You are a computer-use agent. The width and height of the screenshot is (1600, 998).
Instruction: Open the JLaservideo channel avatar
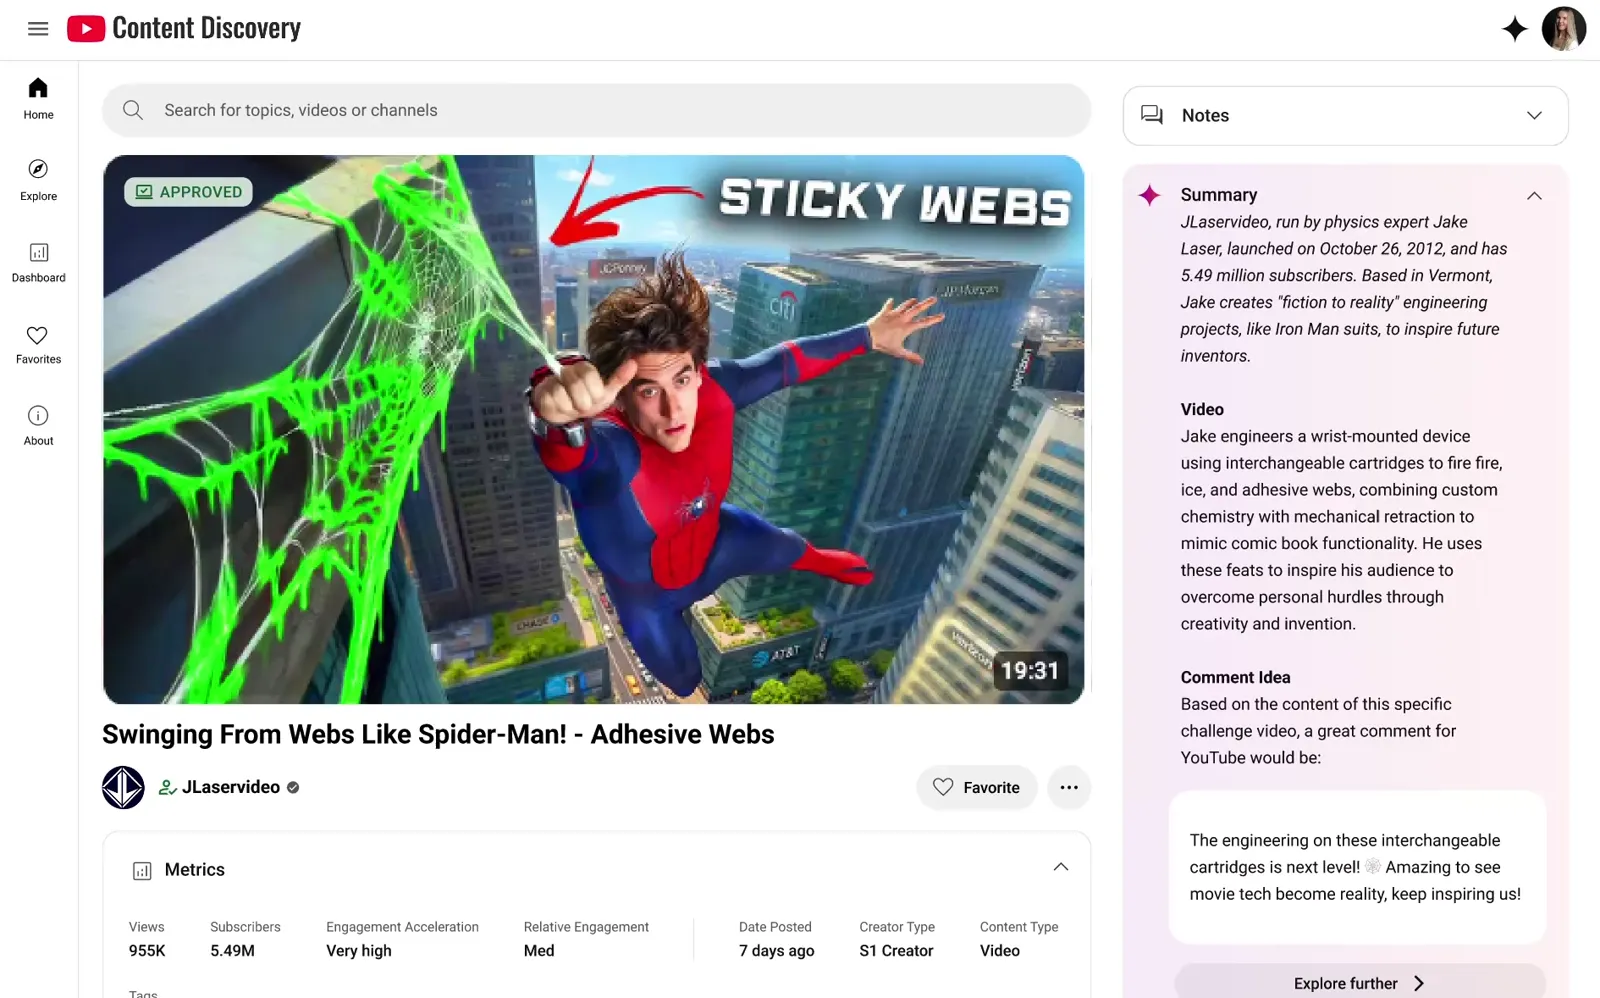pyautogui.click(x=123, y=787)
